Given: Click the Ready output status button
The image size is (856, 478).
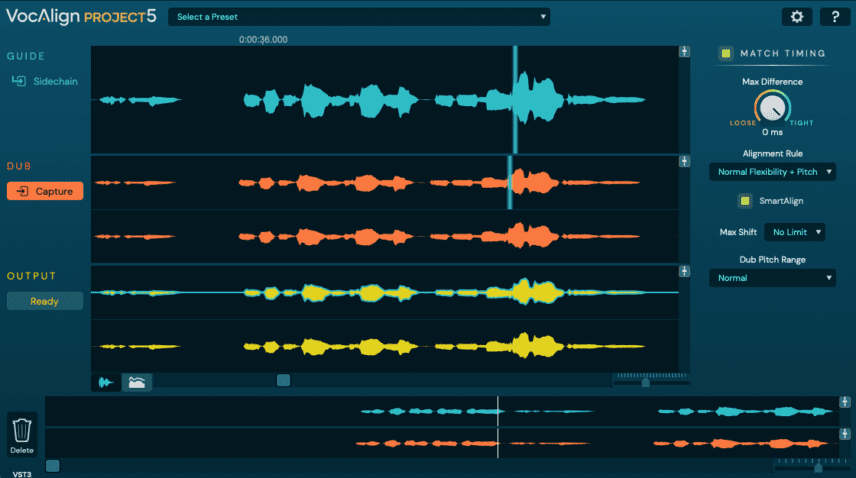Looking at the screenshot, I should click(45, 301).
